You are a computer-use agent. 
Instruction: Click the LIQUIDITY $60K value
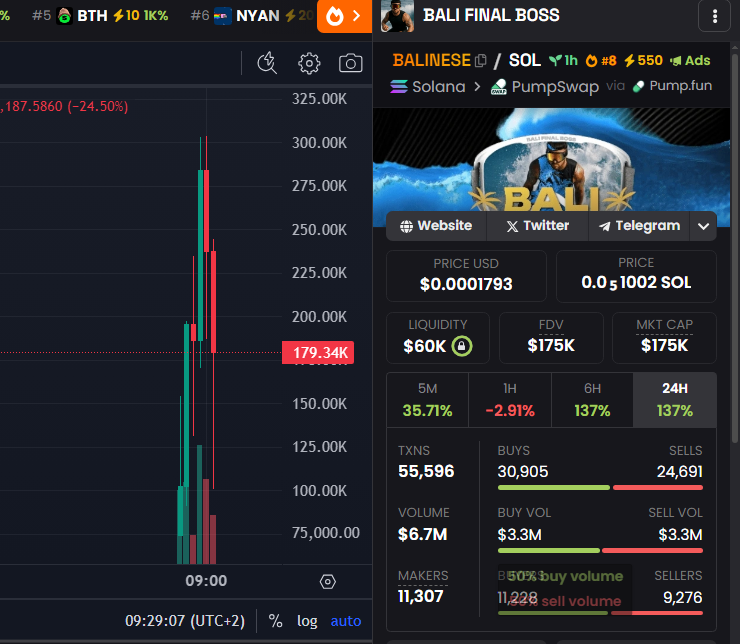(424, 346)
